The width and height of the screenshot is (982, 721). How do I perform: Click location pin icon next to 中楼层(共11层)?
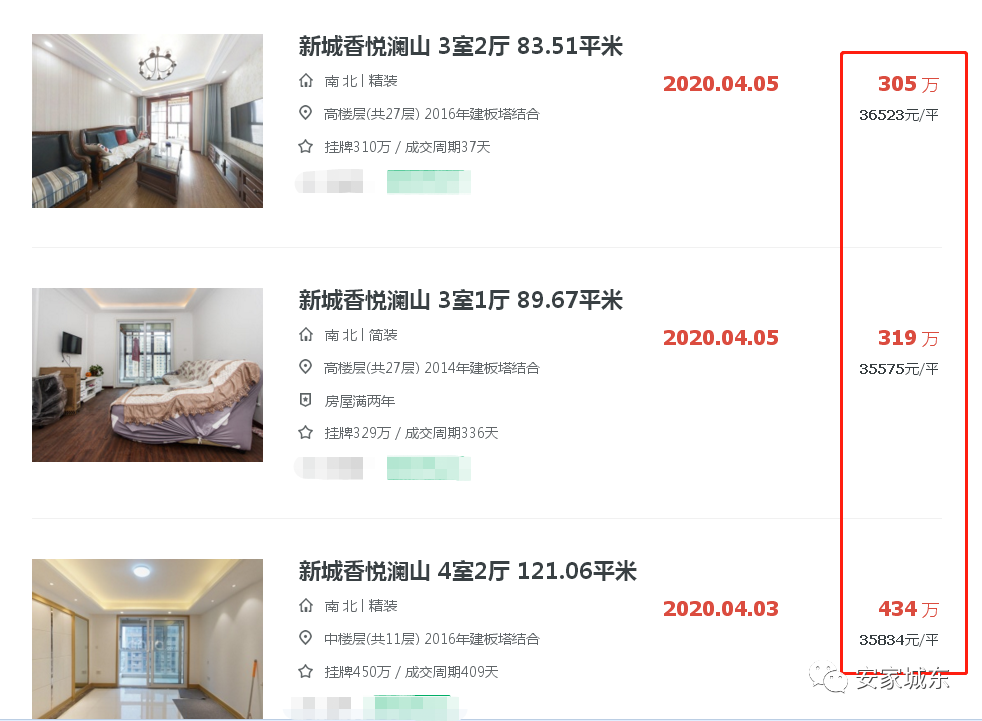(306, 638)
